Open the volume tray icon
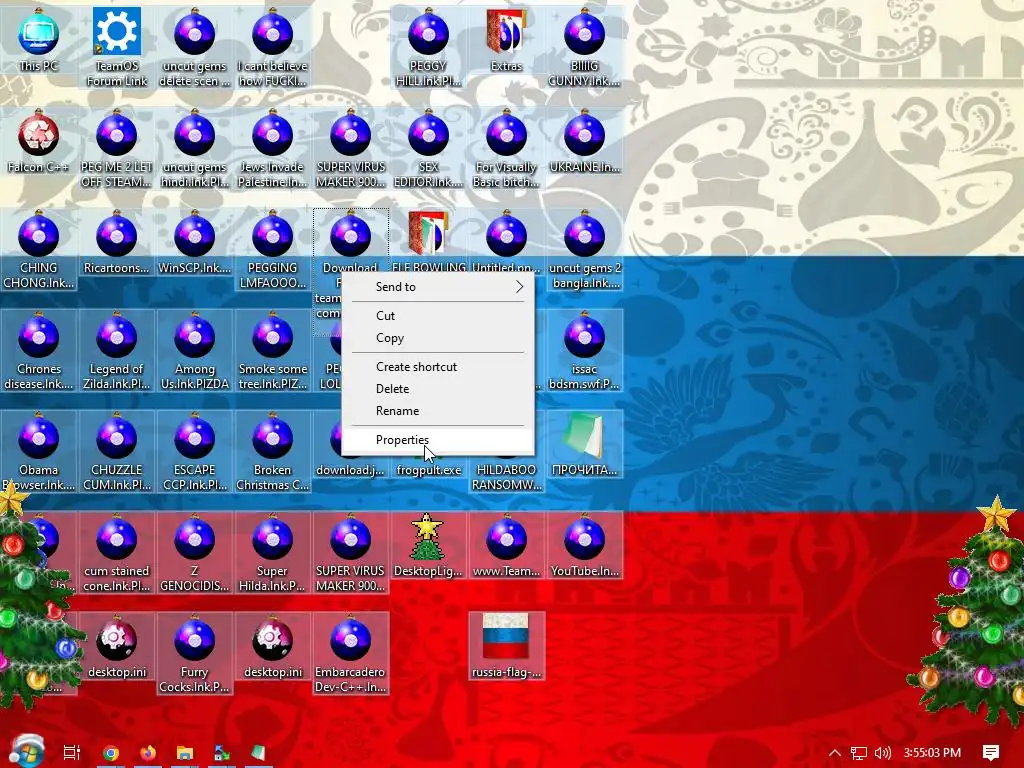Screen dimensions: 1024x768 pos(882,753)
